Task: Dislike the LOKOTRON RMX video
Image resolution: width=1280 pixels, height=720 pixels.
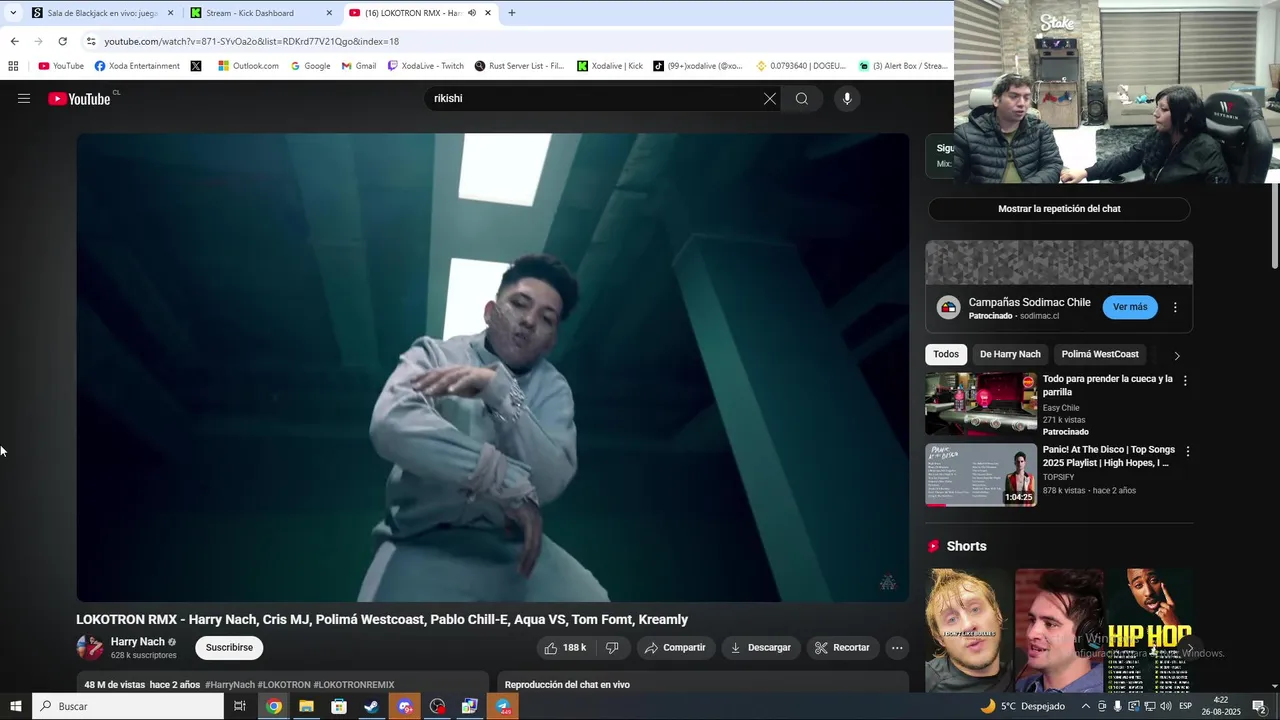Action: pos(612,648)
